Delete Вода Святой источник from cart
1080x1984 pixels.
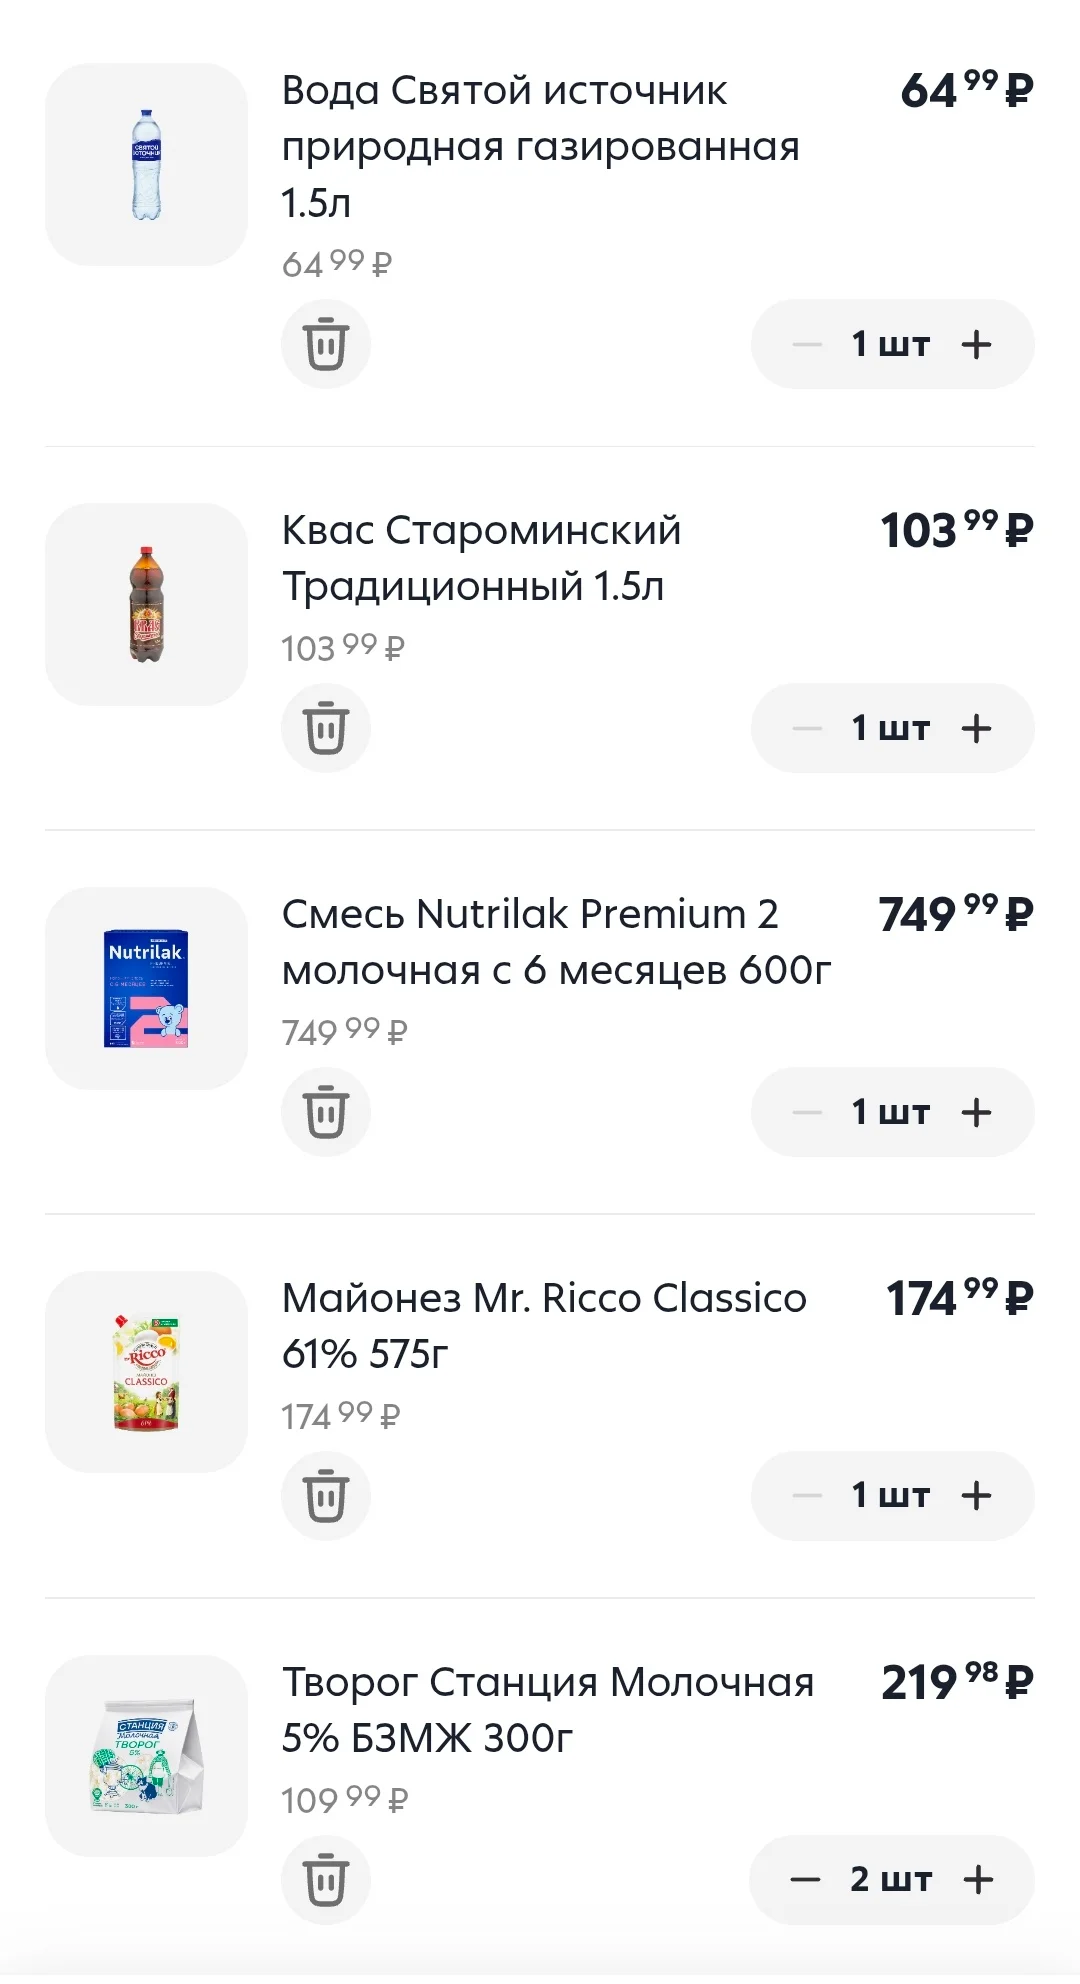point(326,344)
